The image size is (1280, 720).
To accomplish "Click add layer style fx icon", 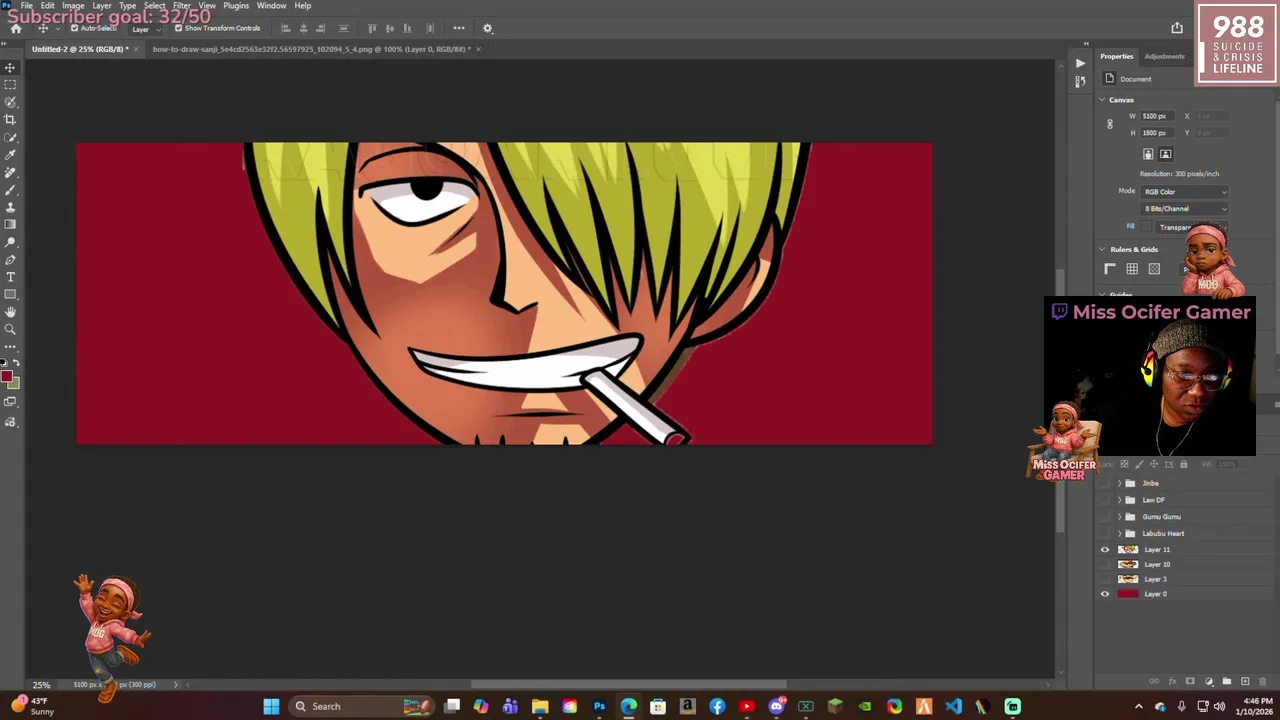I will [1172, 681].
